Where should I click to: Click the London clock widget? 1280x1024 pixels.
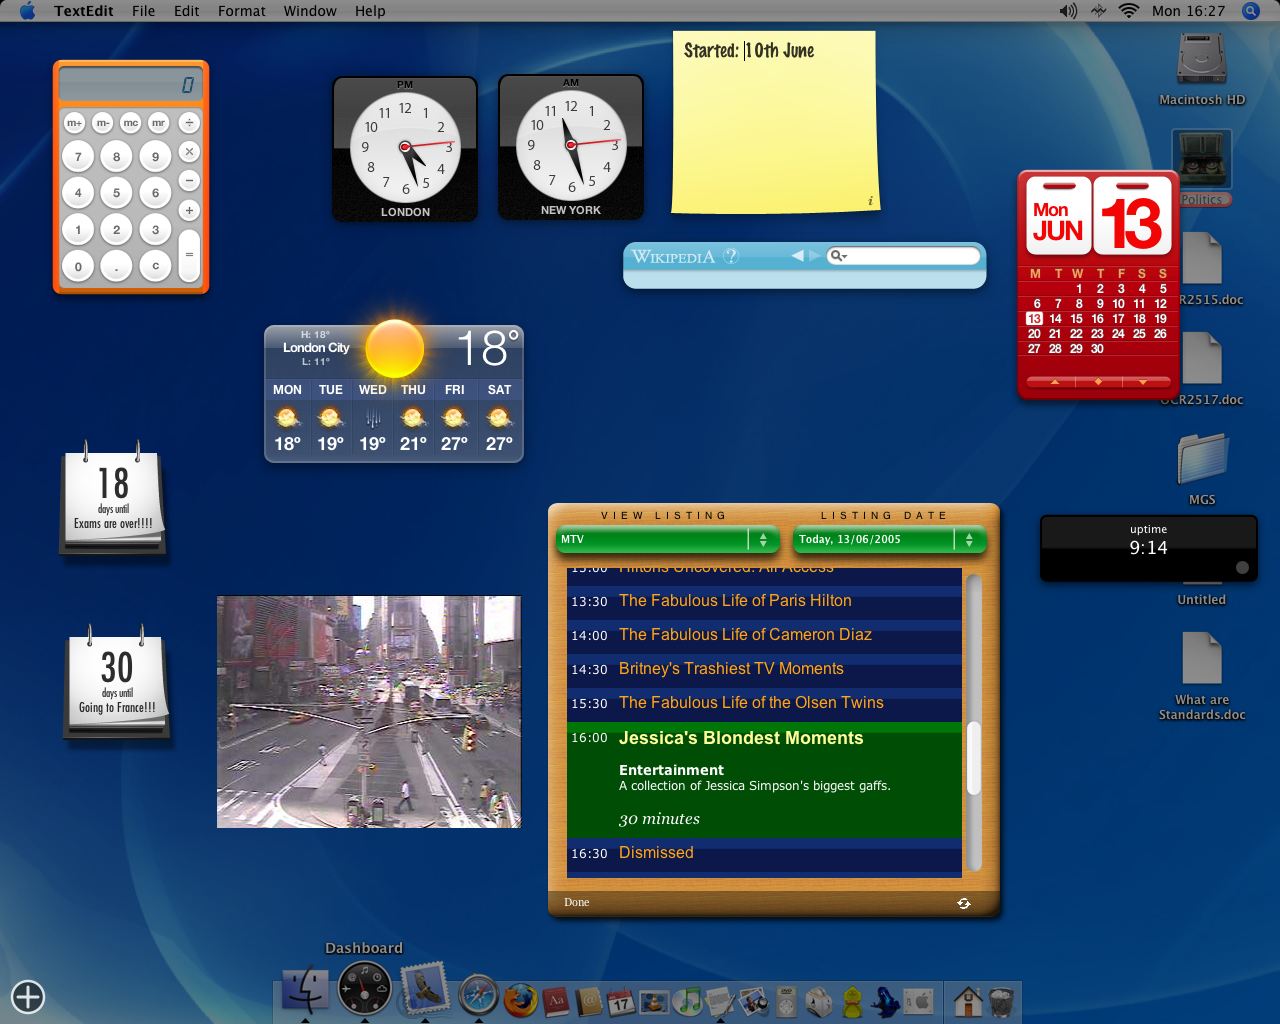click(x=405, y=149)
